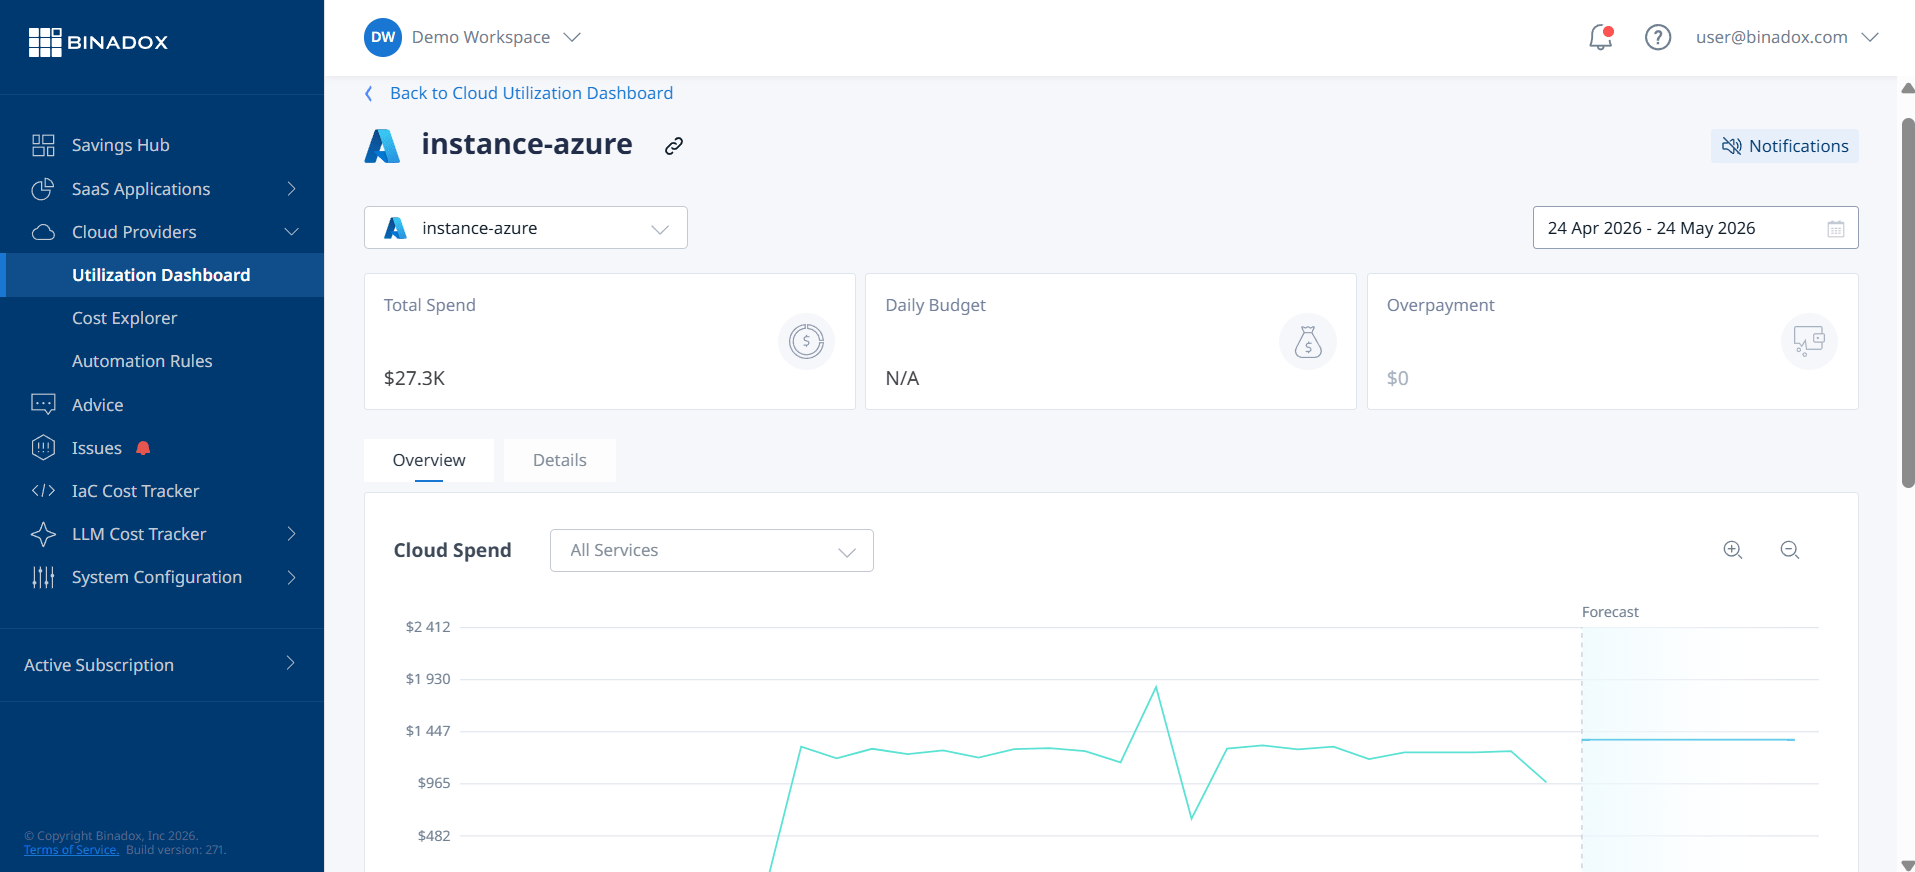The height and width of the screenshot is (872, 1915).
Task: Click the Savings Hub grid icon
Action: [x=43, y=145]
